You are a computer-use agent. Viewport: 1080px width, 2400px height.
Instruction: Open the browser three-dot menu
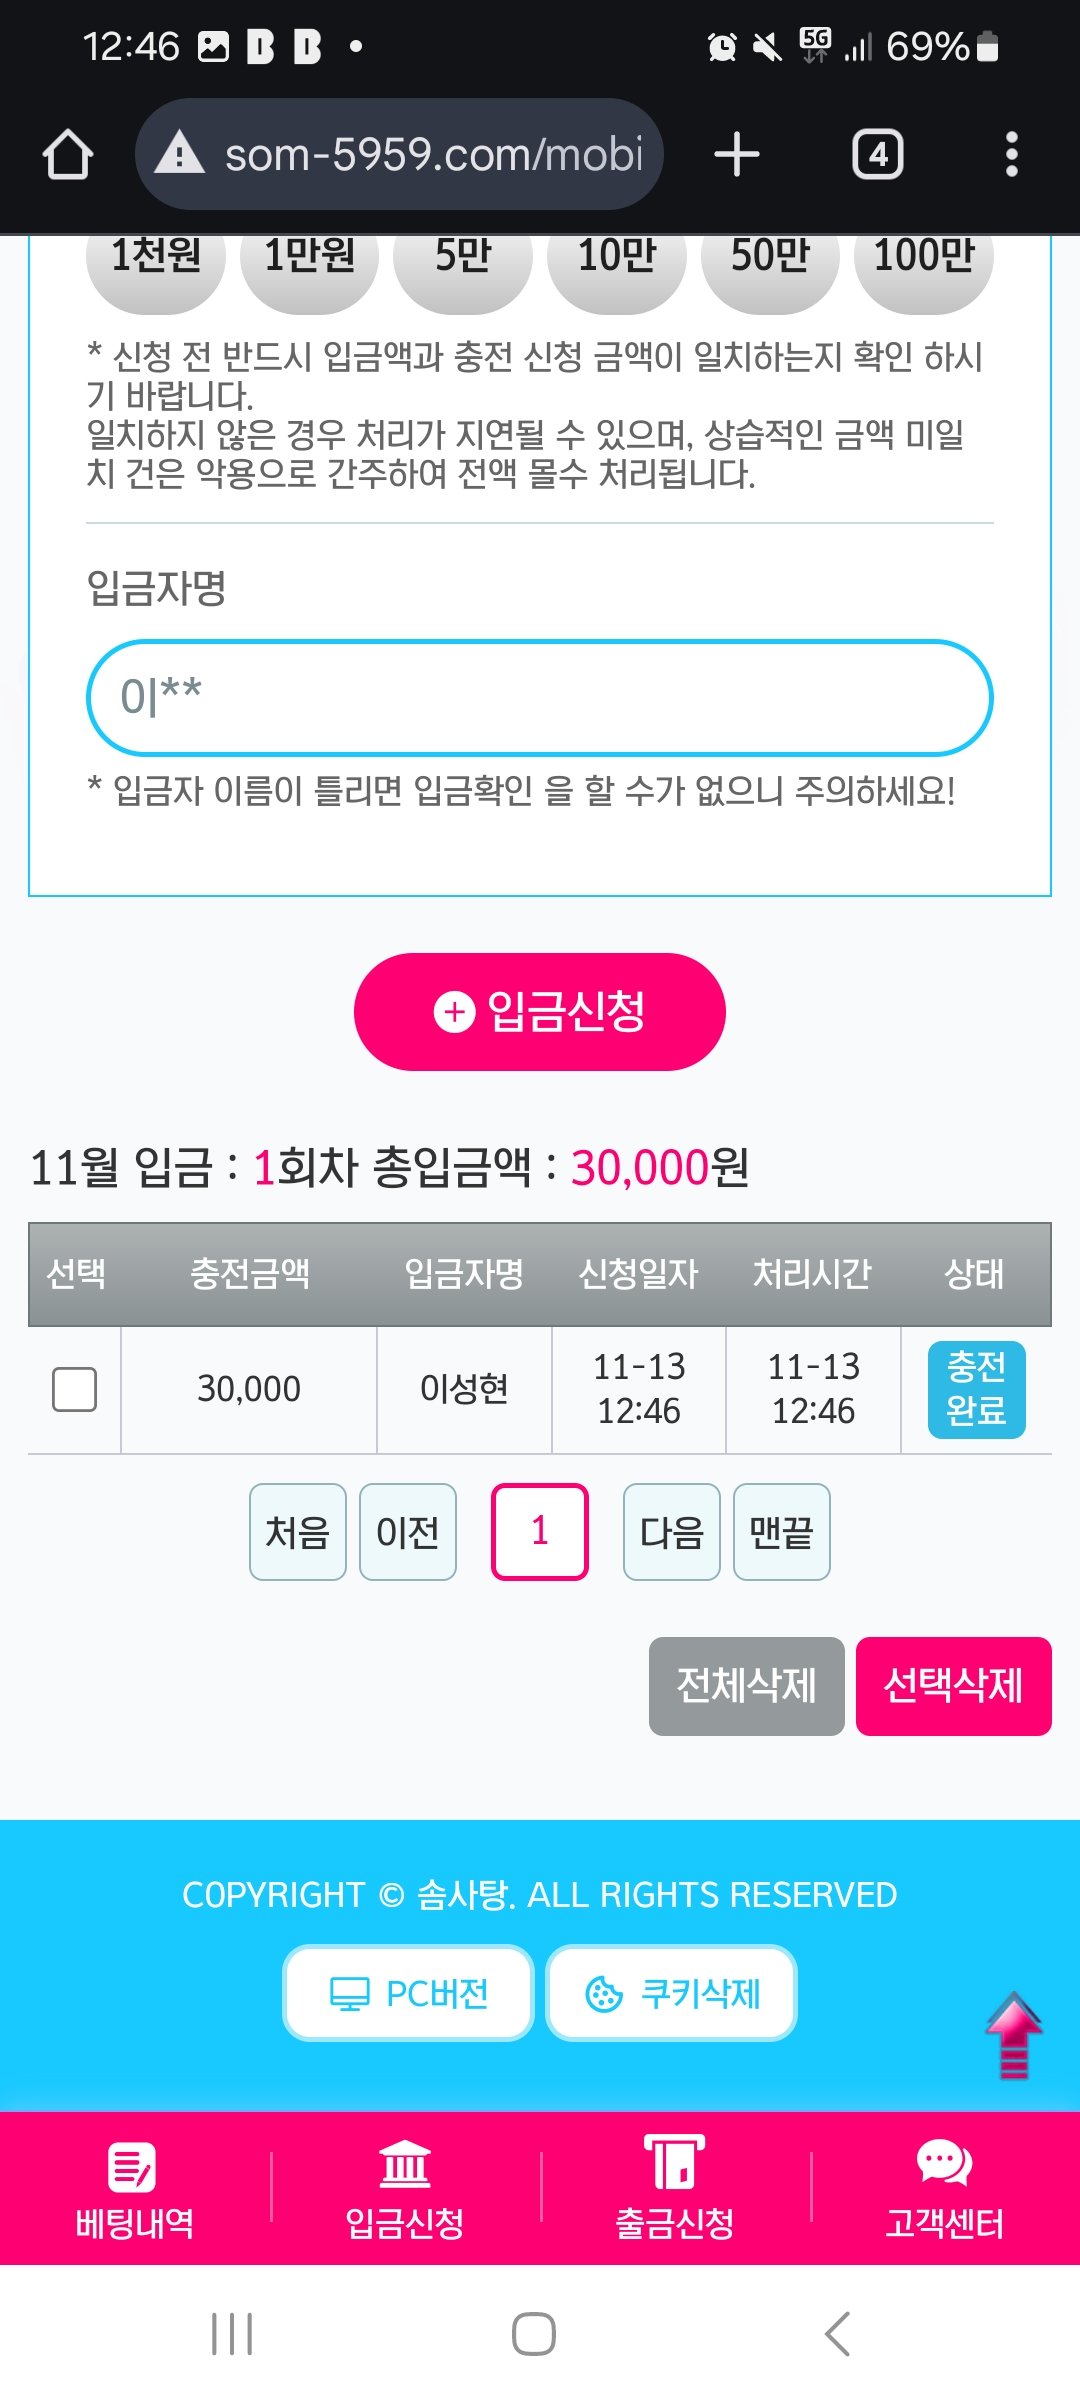1011,155
